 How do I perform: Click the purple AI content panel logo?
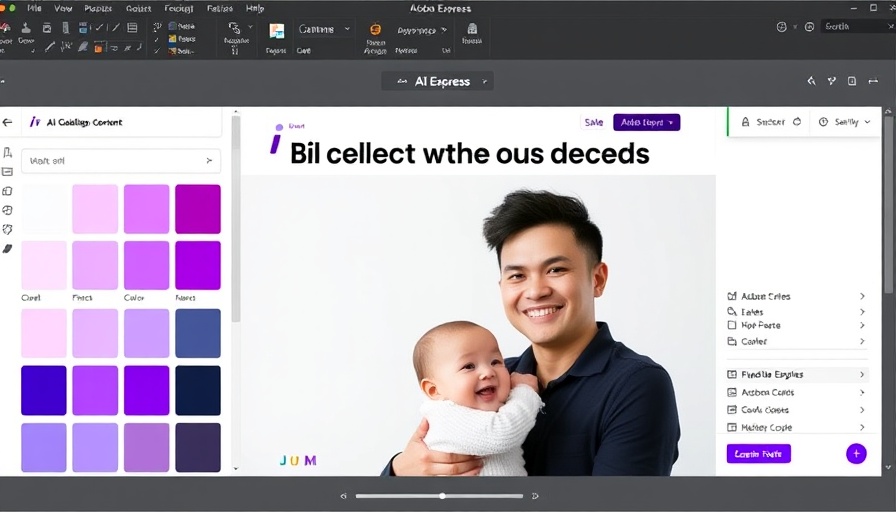(35, 122)
